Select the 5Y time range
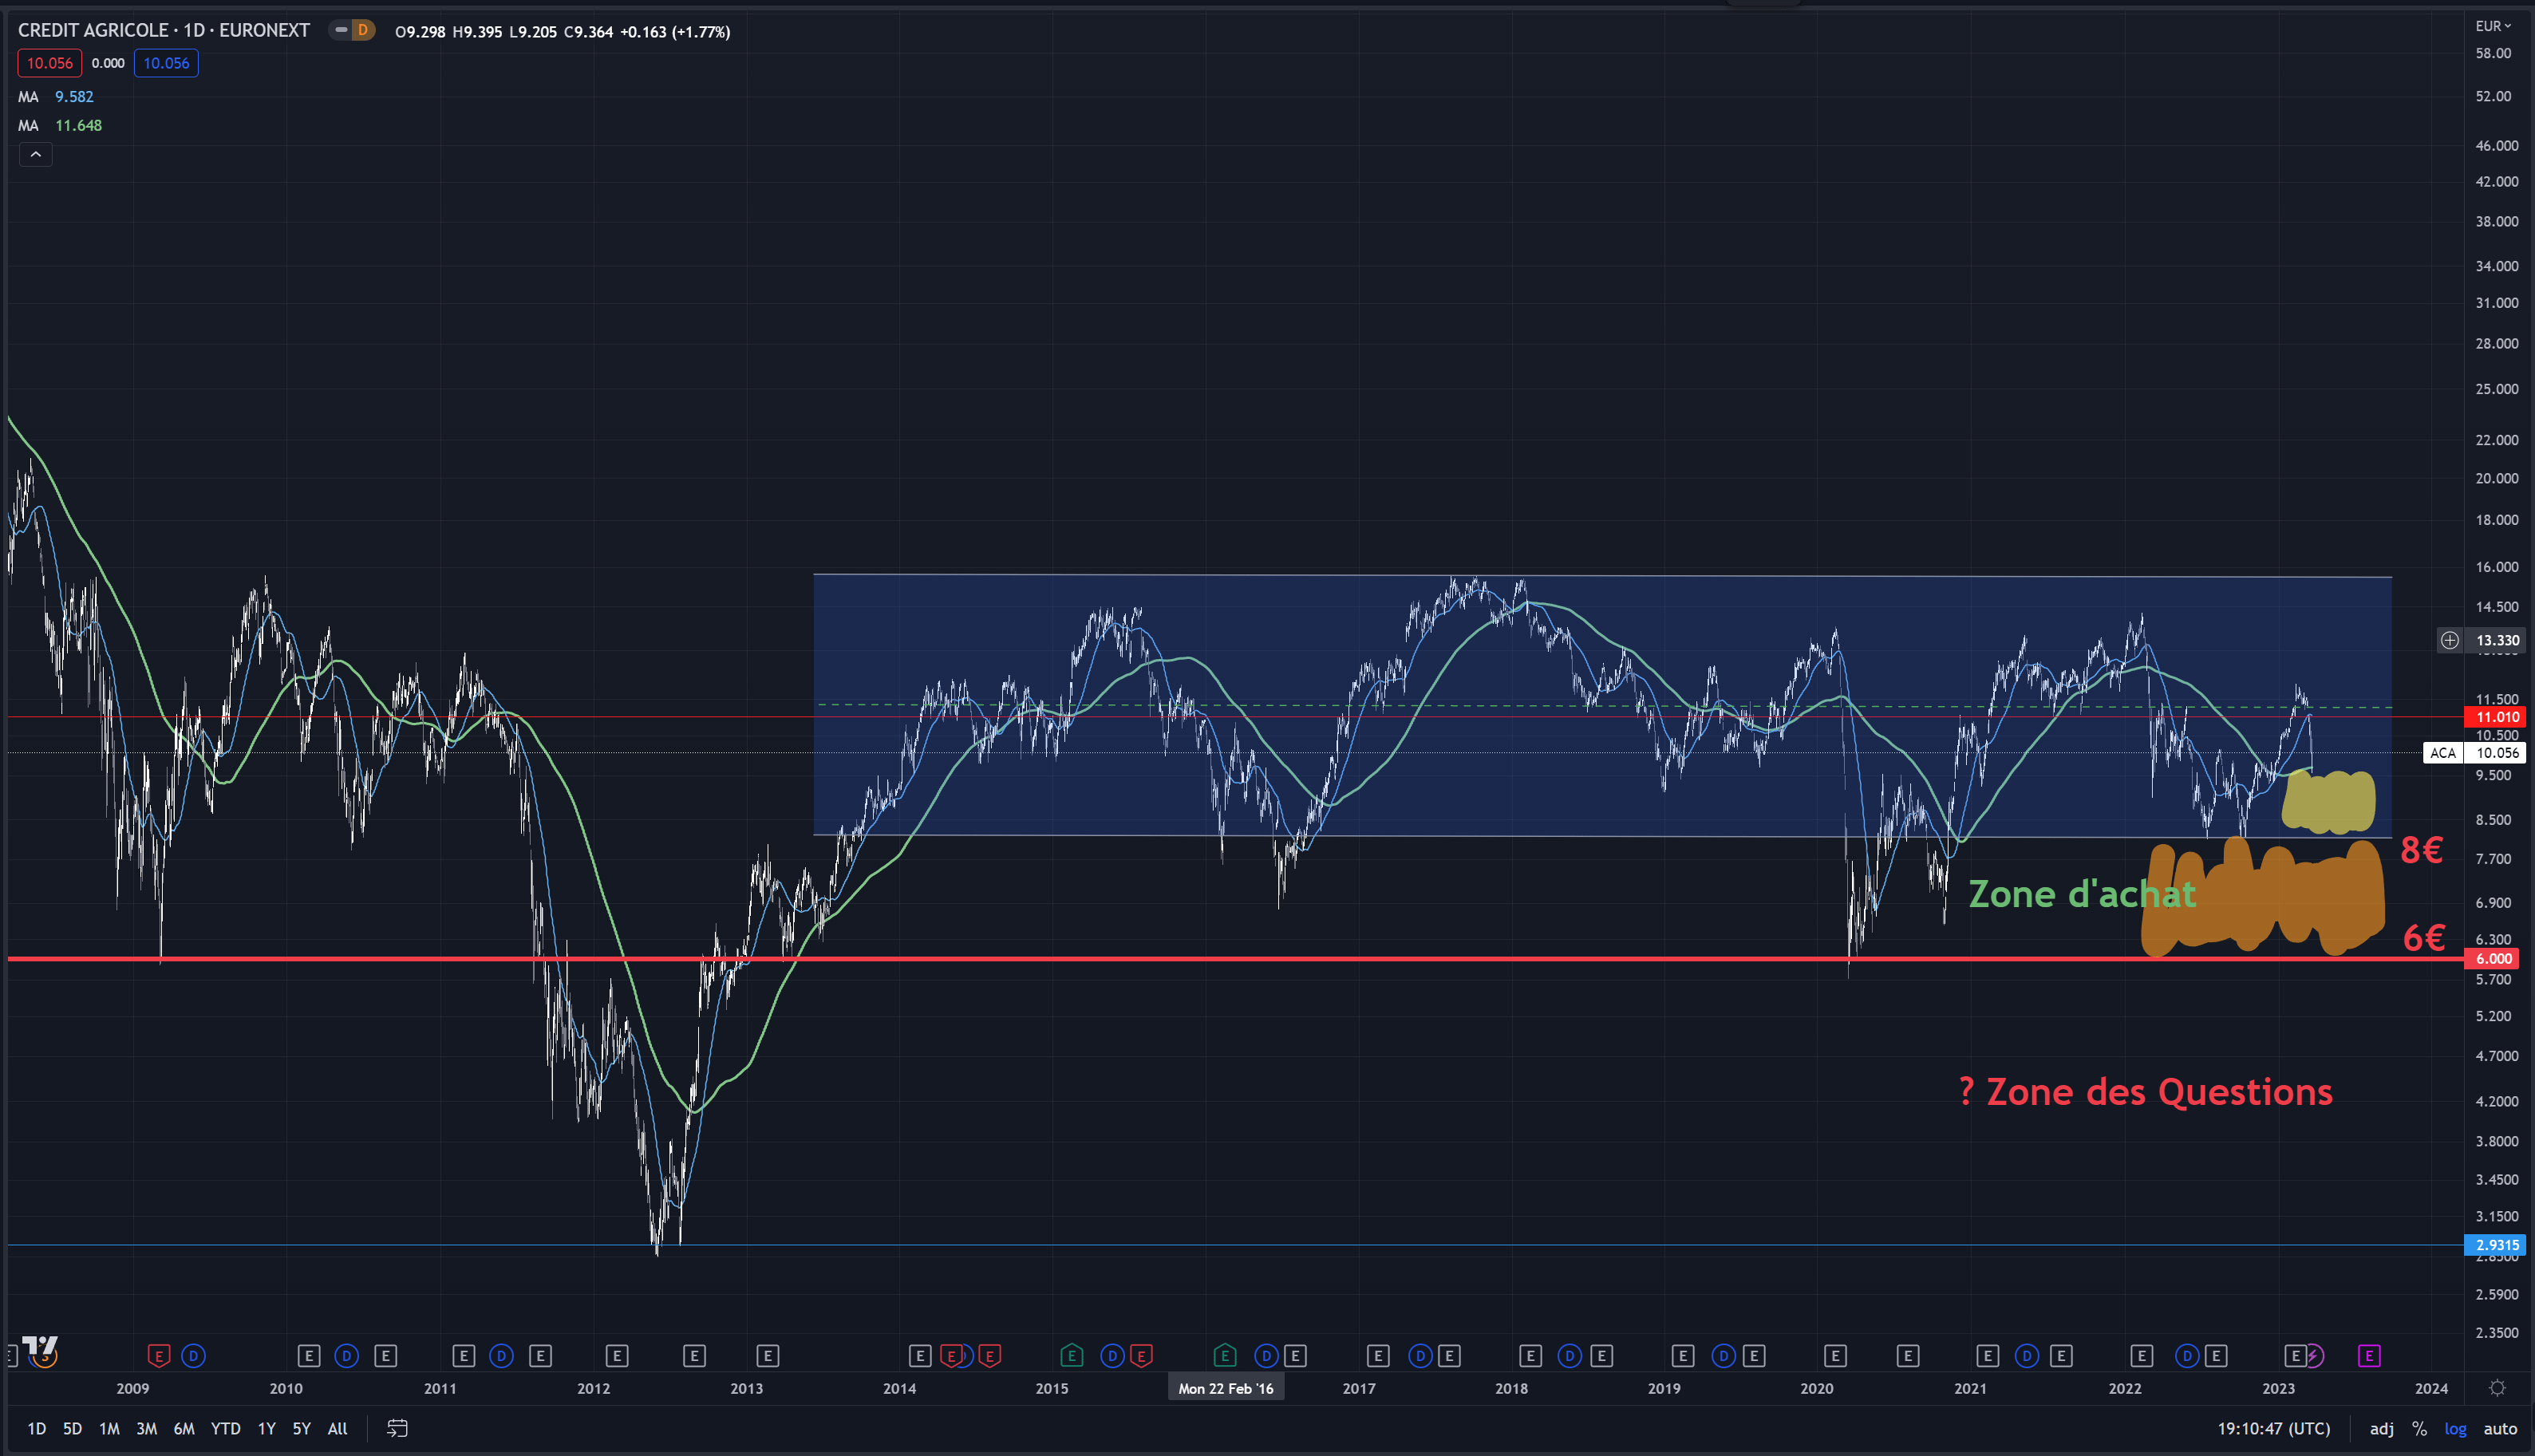The width and height of the screenshot is (2535, 1456). coord(301,1428)
